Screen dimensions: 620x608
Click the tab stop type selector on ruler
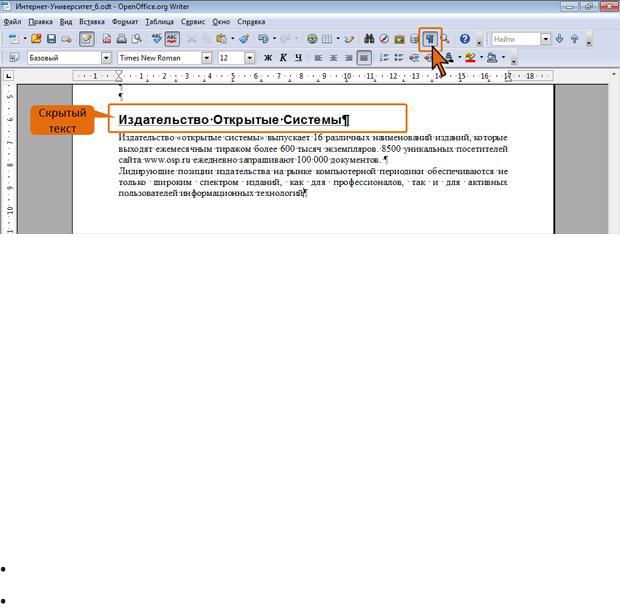[x=8, y=76]
